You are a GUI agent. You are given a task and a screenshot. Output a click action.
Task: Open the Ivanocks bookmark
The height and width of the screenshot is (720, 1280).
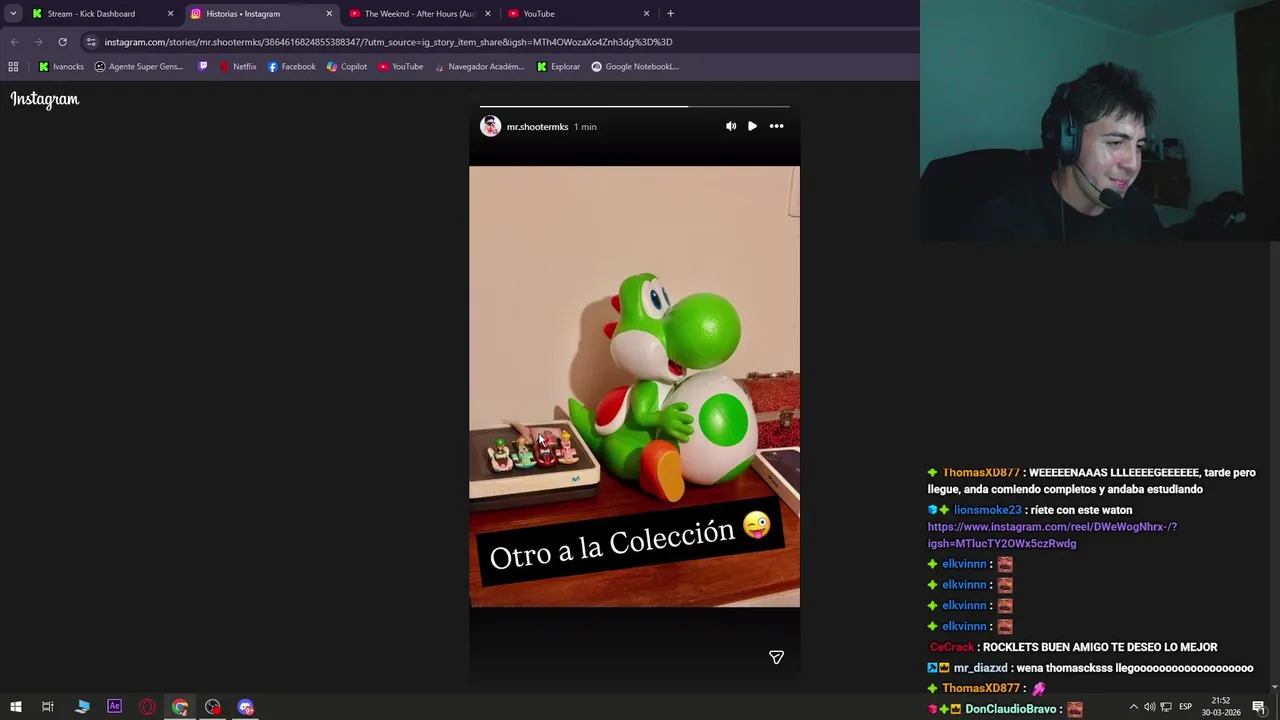pos(61,67)
